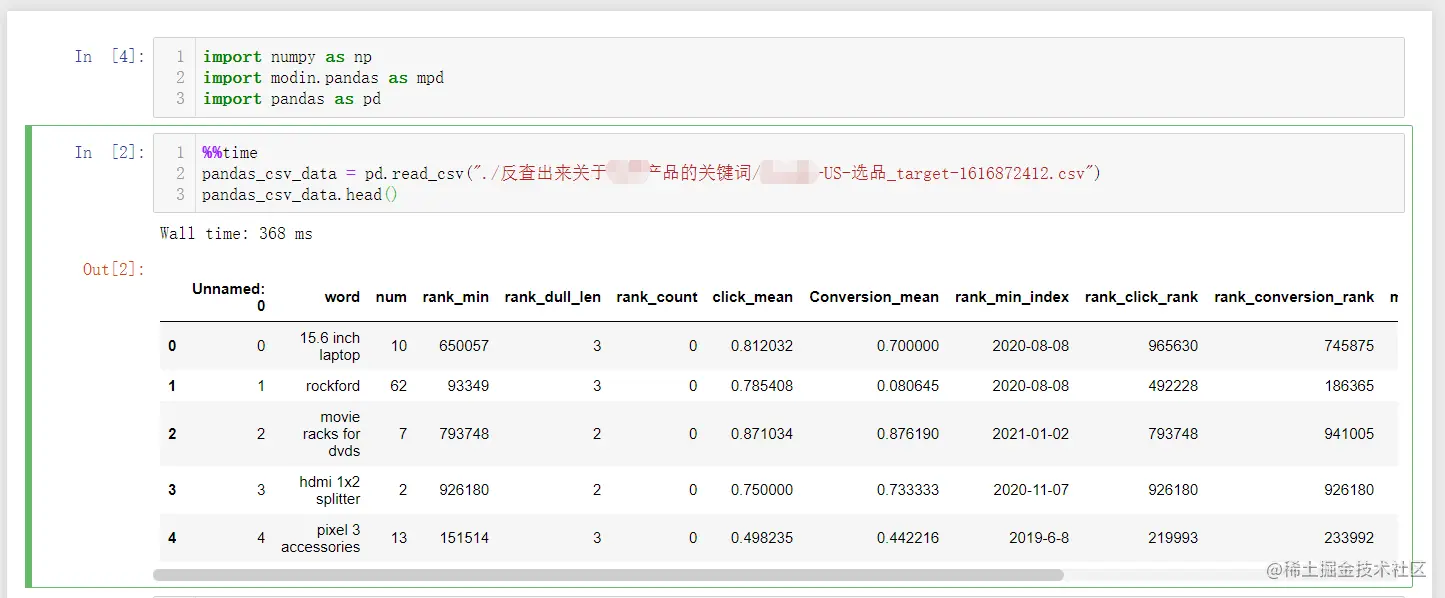Click the '%%time' magic line
This screenshot has width=1445, height=598.
pyautogui.click(x=230, y=153)
